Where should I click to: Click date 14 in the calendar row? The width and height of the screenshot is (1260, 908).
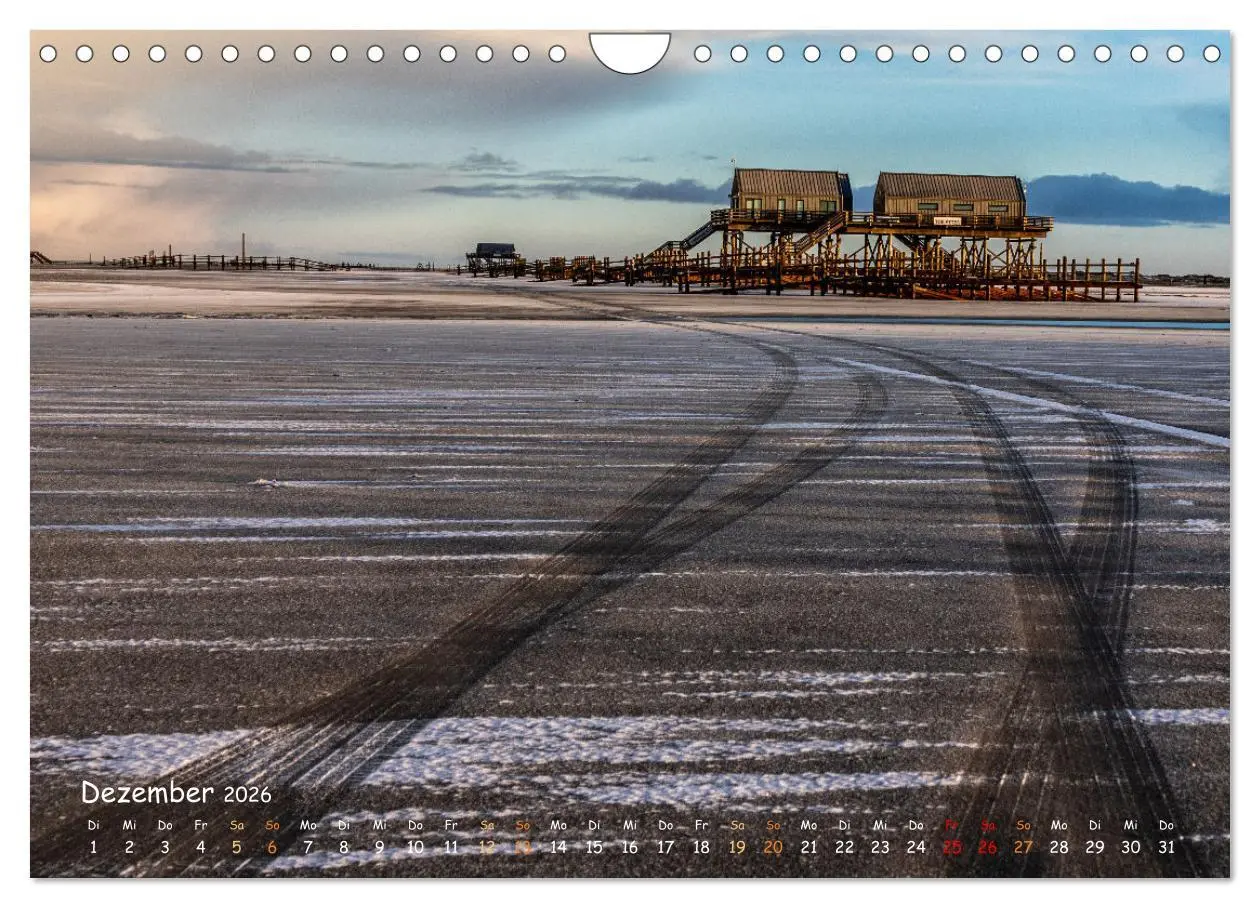point(558,847)
